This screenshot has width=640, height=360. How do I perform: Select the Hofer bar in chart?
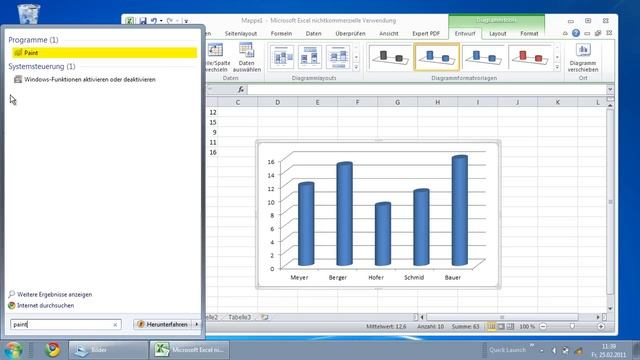383,234
